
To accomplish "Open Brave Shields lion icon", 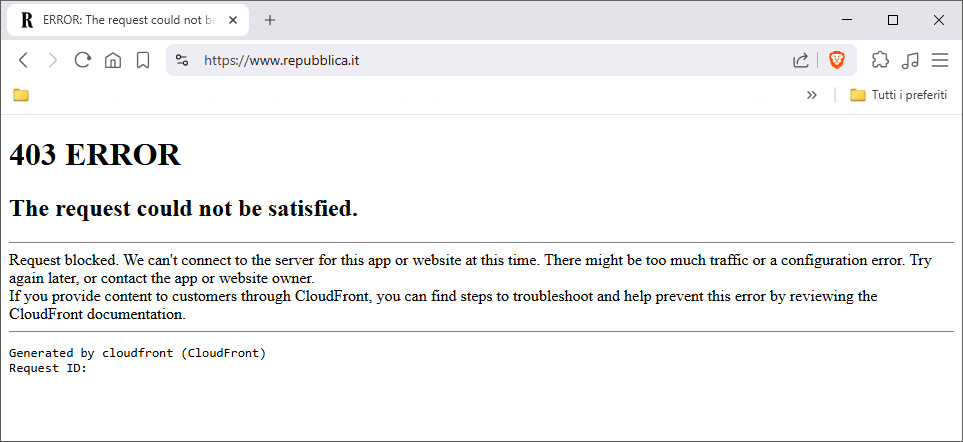I will click(x=836, y=60).
